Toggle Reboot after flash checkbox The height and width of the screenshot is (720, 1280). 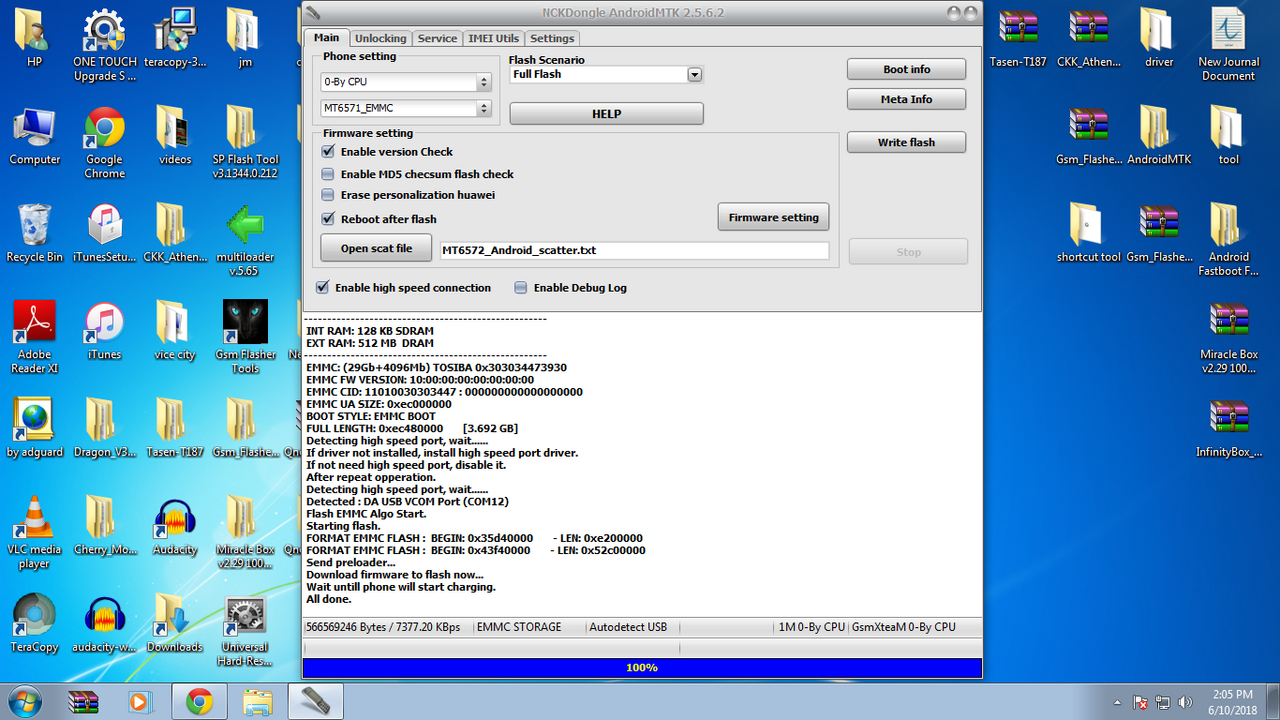pyautogui.click(x=328, y=219)
